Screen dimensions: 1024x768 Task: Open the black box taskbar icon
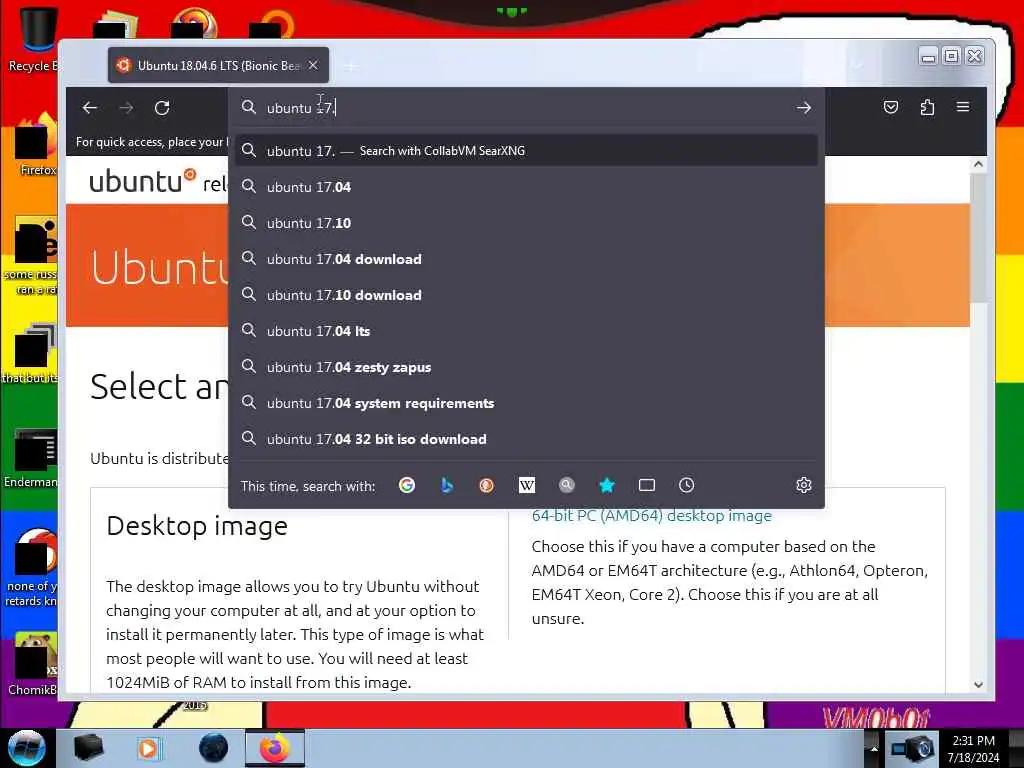click(x=88, y=748)
